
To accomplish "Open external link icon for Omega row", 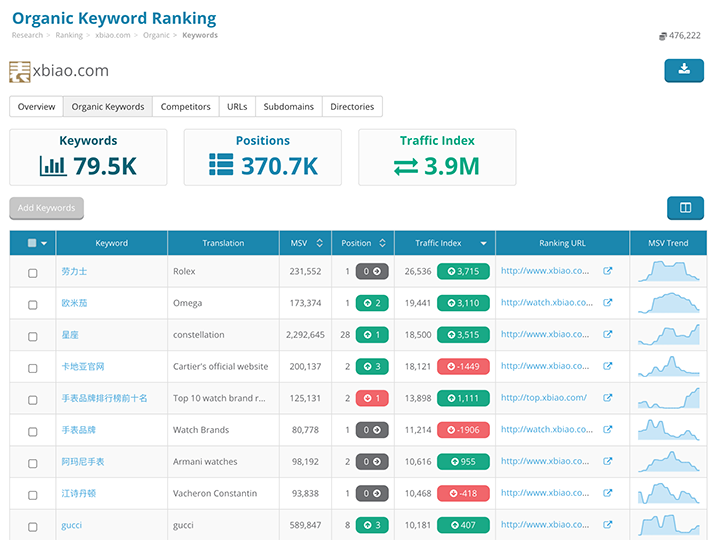I will pos(608,303).
